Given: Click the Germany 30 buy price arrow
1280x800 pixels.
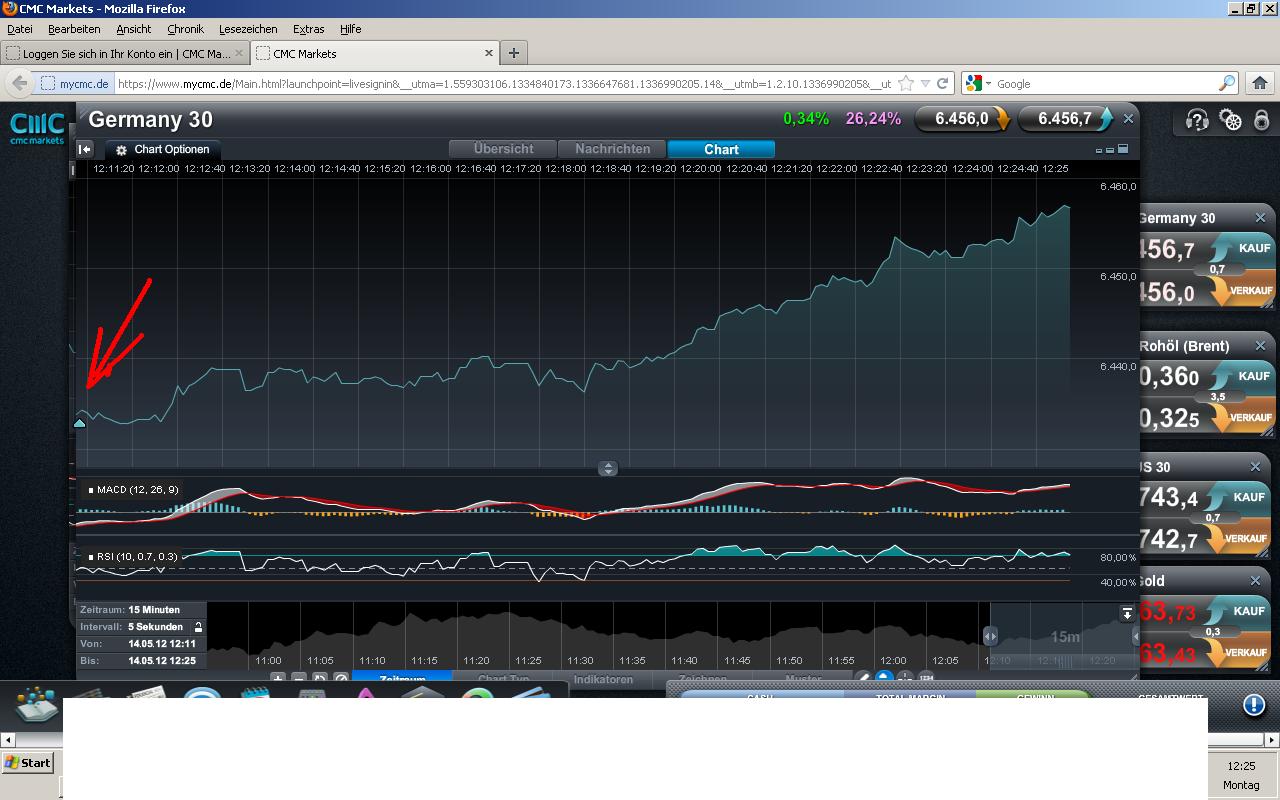Looking at the screenshot, I should point(1105,119).
